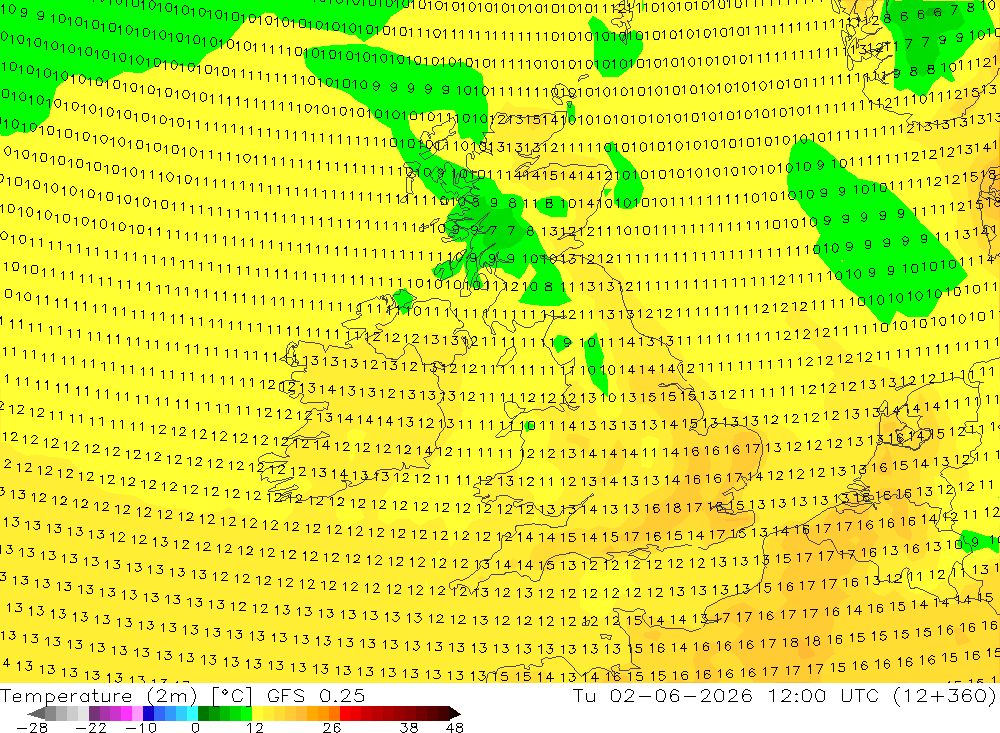The width and height of the screenshot is (1000, 733).
Task: Click the "Temperature (2m) [°C]" map title
Action: click(126, 695)
